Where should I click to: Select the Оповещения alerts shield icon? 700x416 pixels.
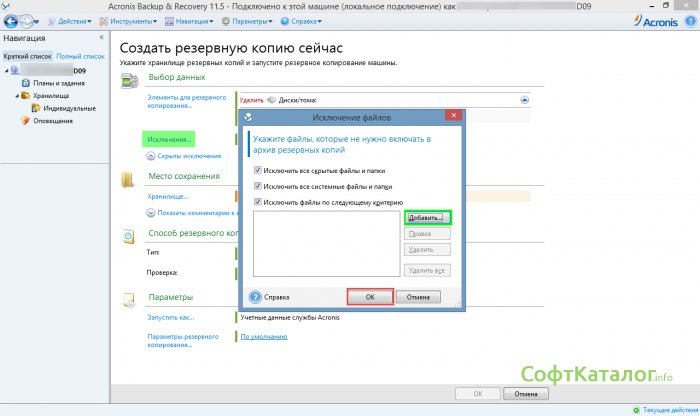click(26, 121)
